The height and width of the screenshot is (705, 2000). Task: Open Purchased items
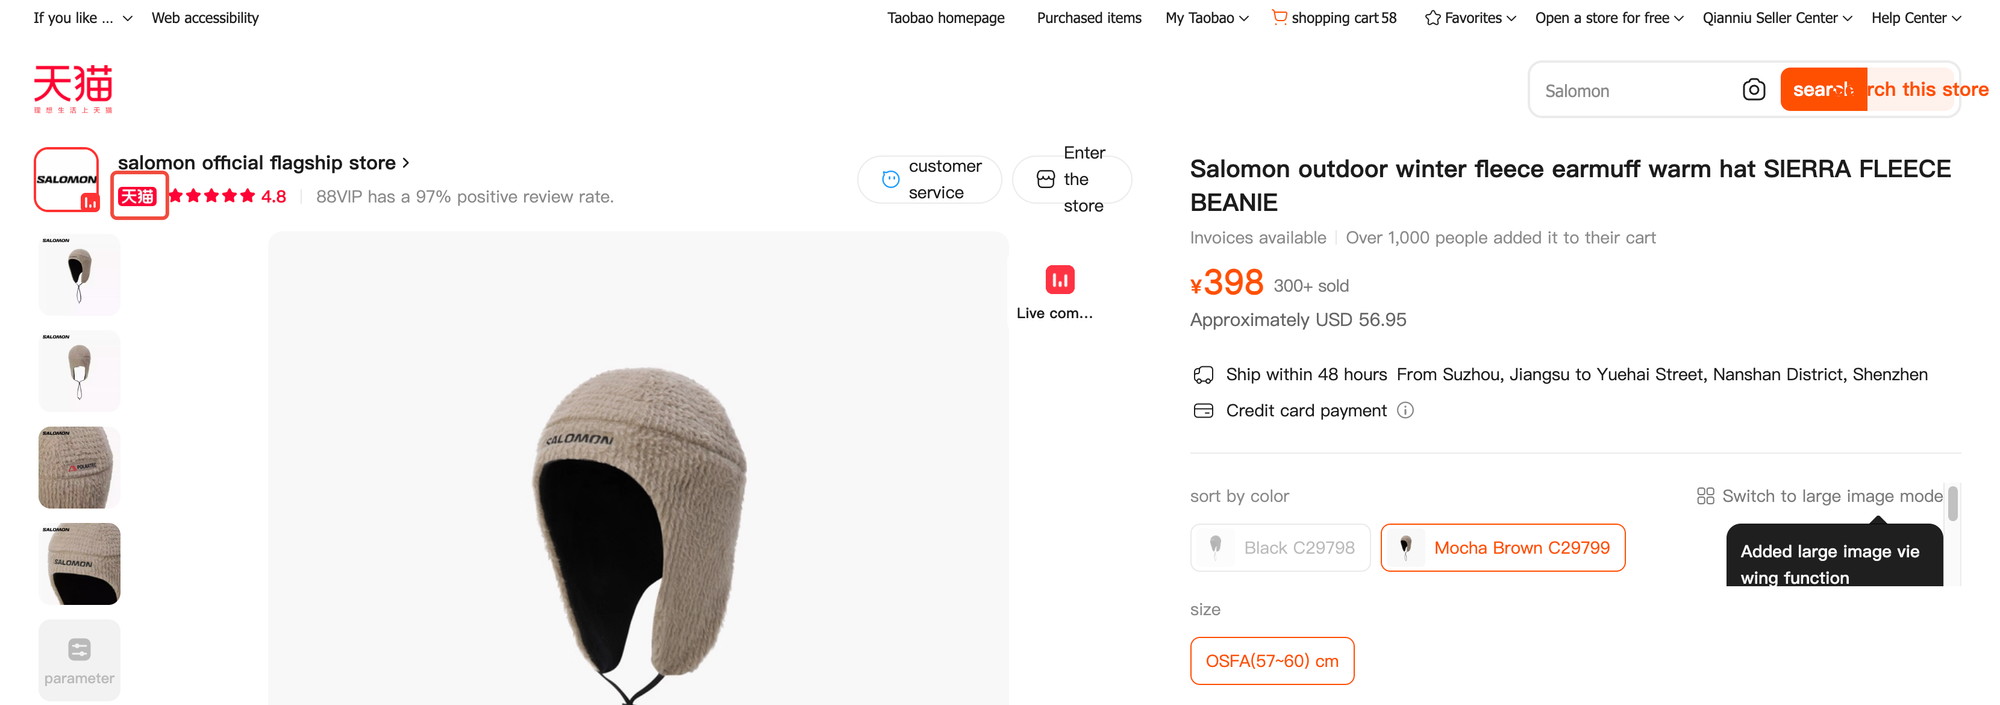coord(1088,18)
